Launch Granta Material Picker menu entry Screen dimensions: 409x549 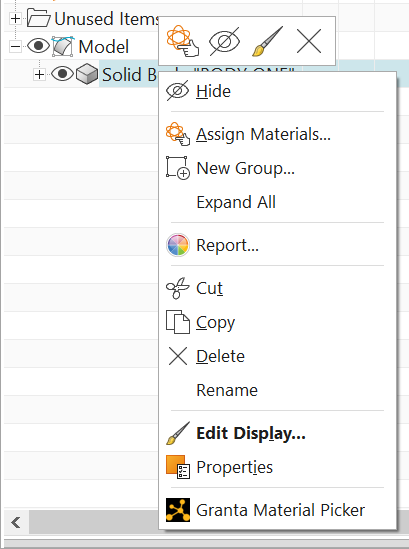coord(277,510)
